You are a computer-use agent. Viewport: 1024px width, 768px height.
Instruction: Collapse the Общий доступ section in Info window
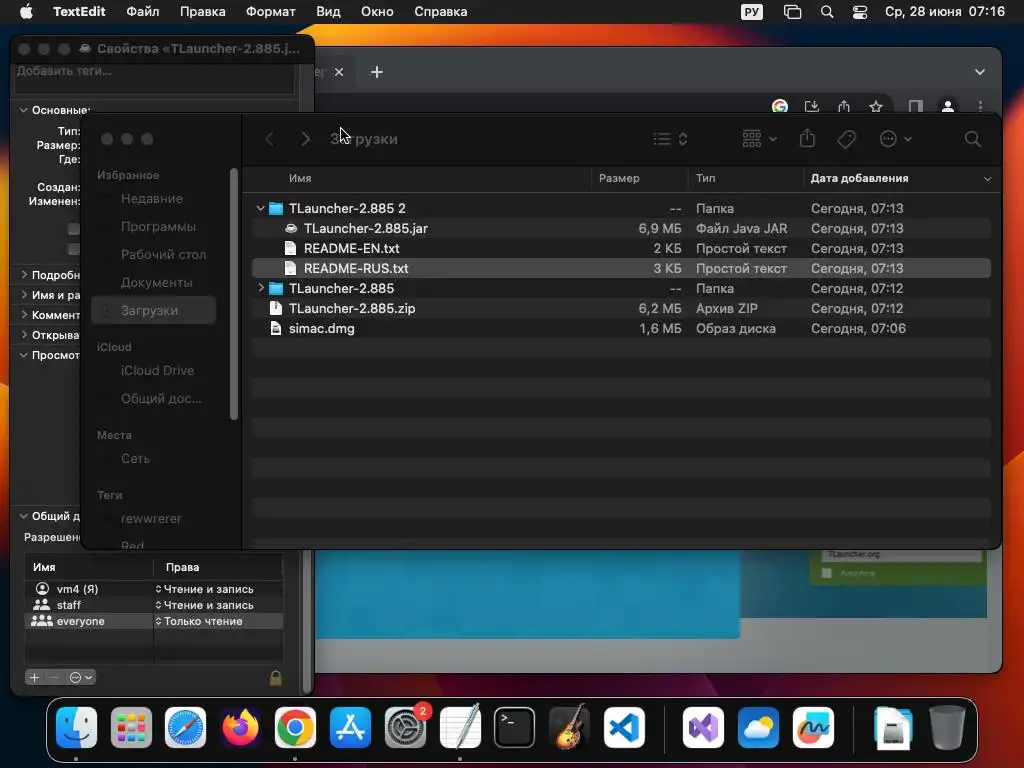24,516
